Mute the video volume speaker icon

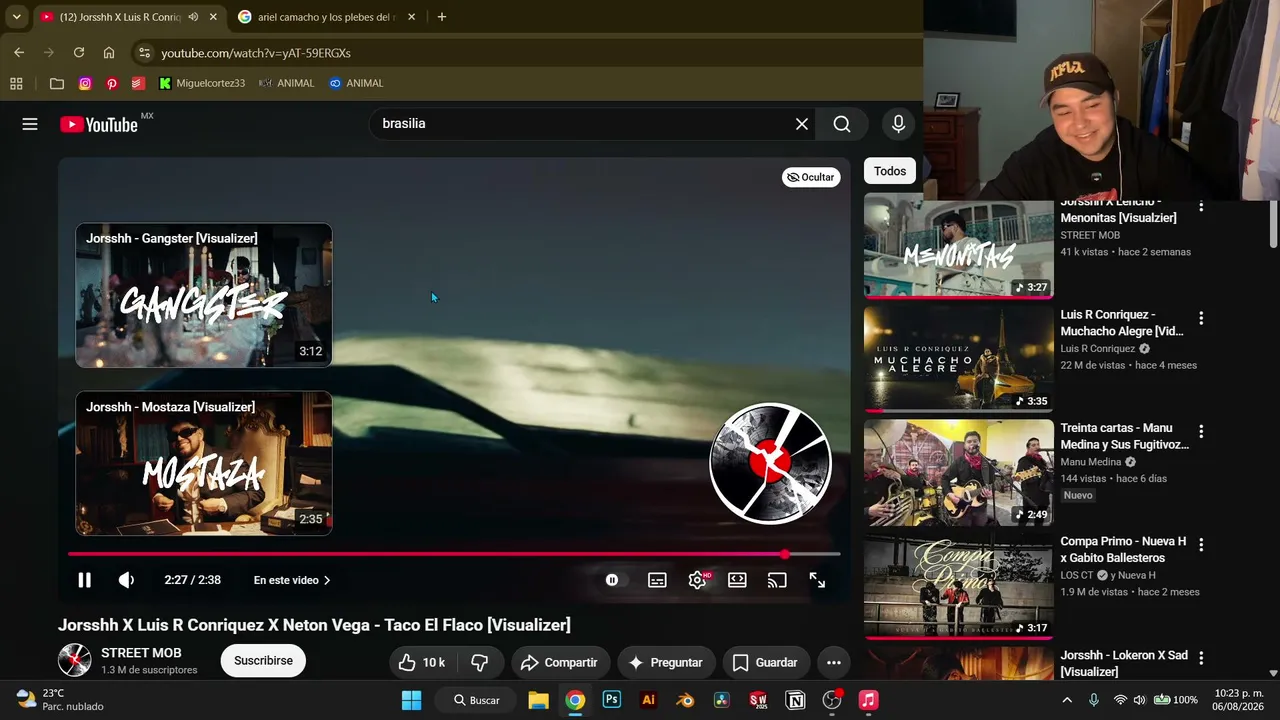tap(126, 580)
